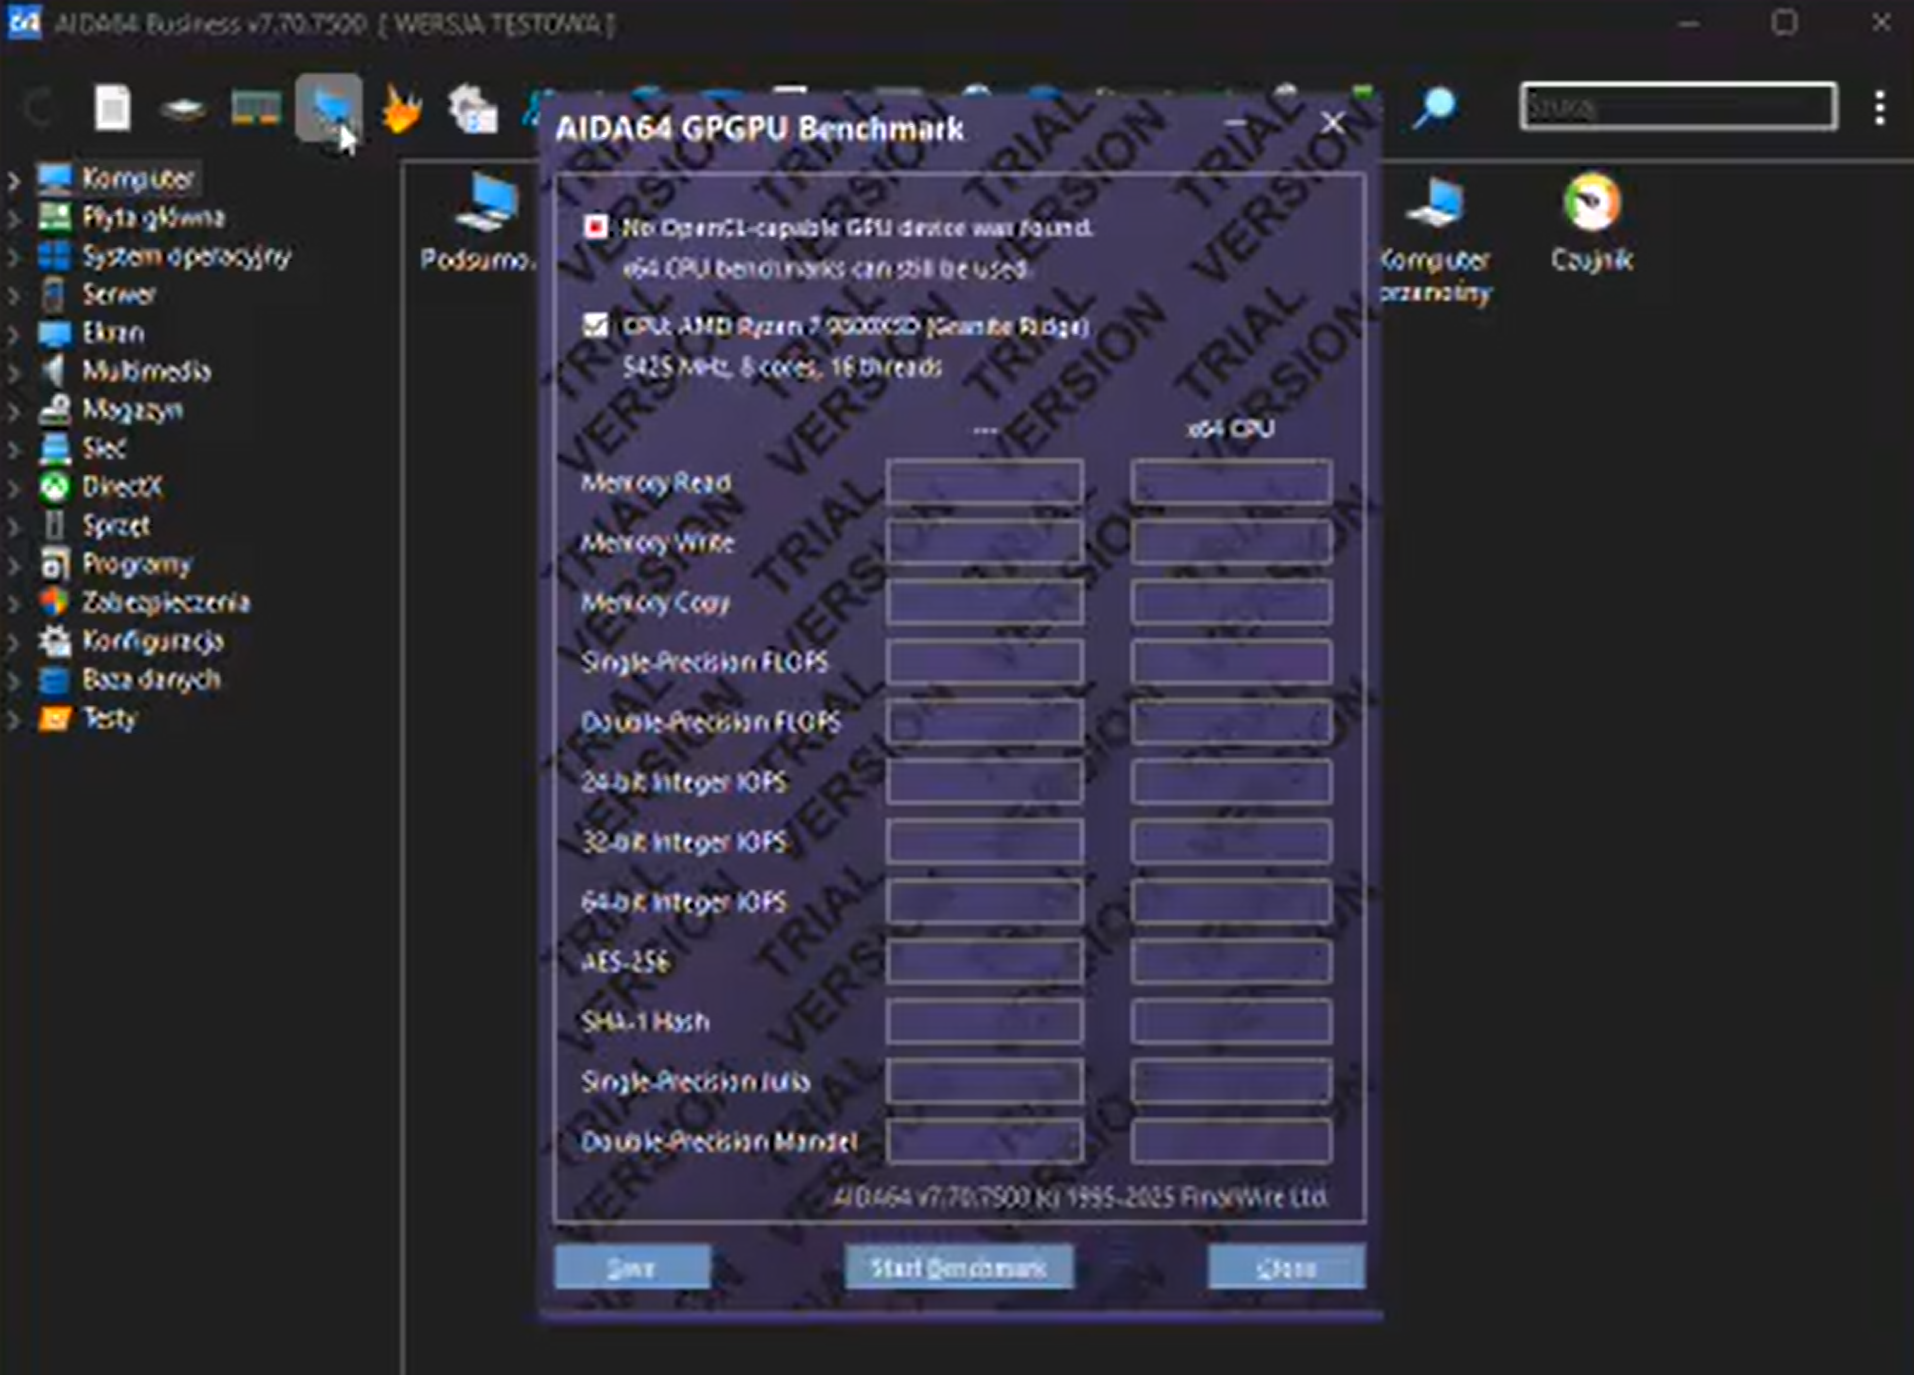This screenshot has width=1914, height=1375.
Task: Click the Memory Read x64 CPU result box
Action: 1231,482
